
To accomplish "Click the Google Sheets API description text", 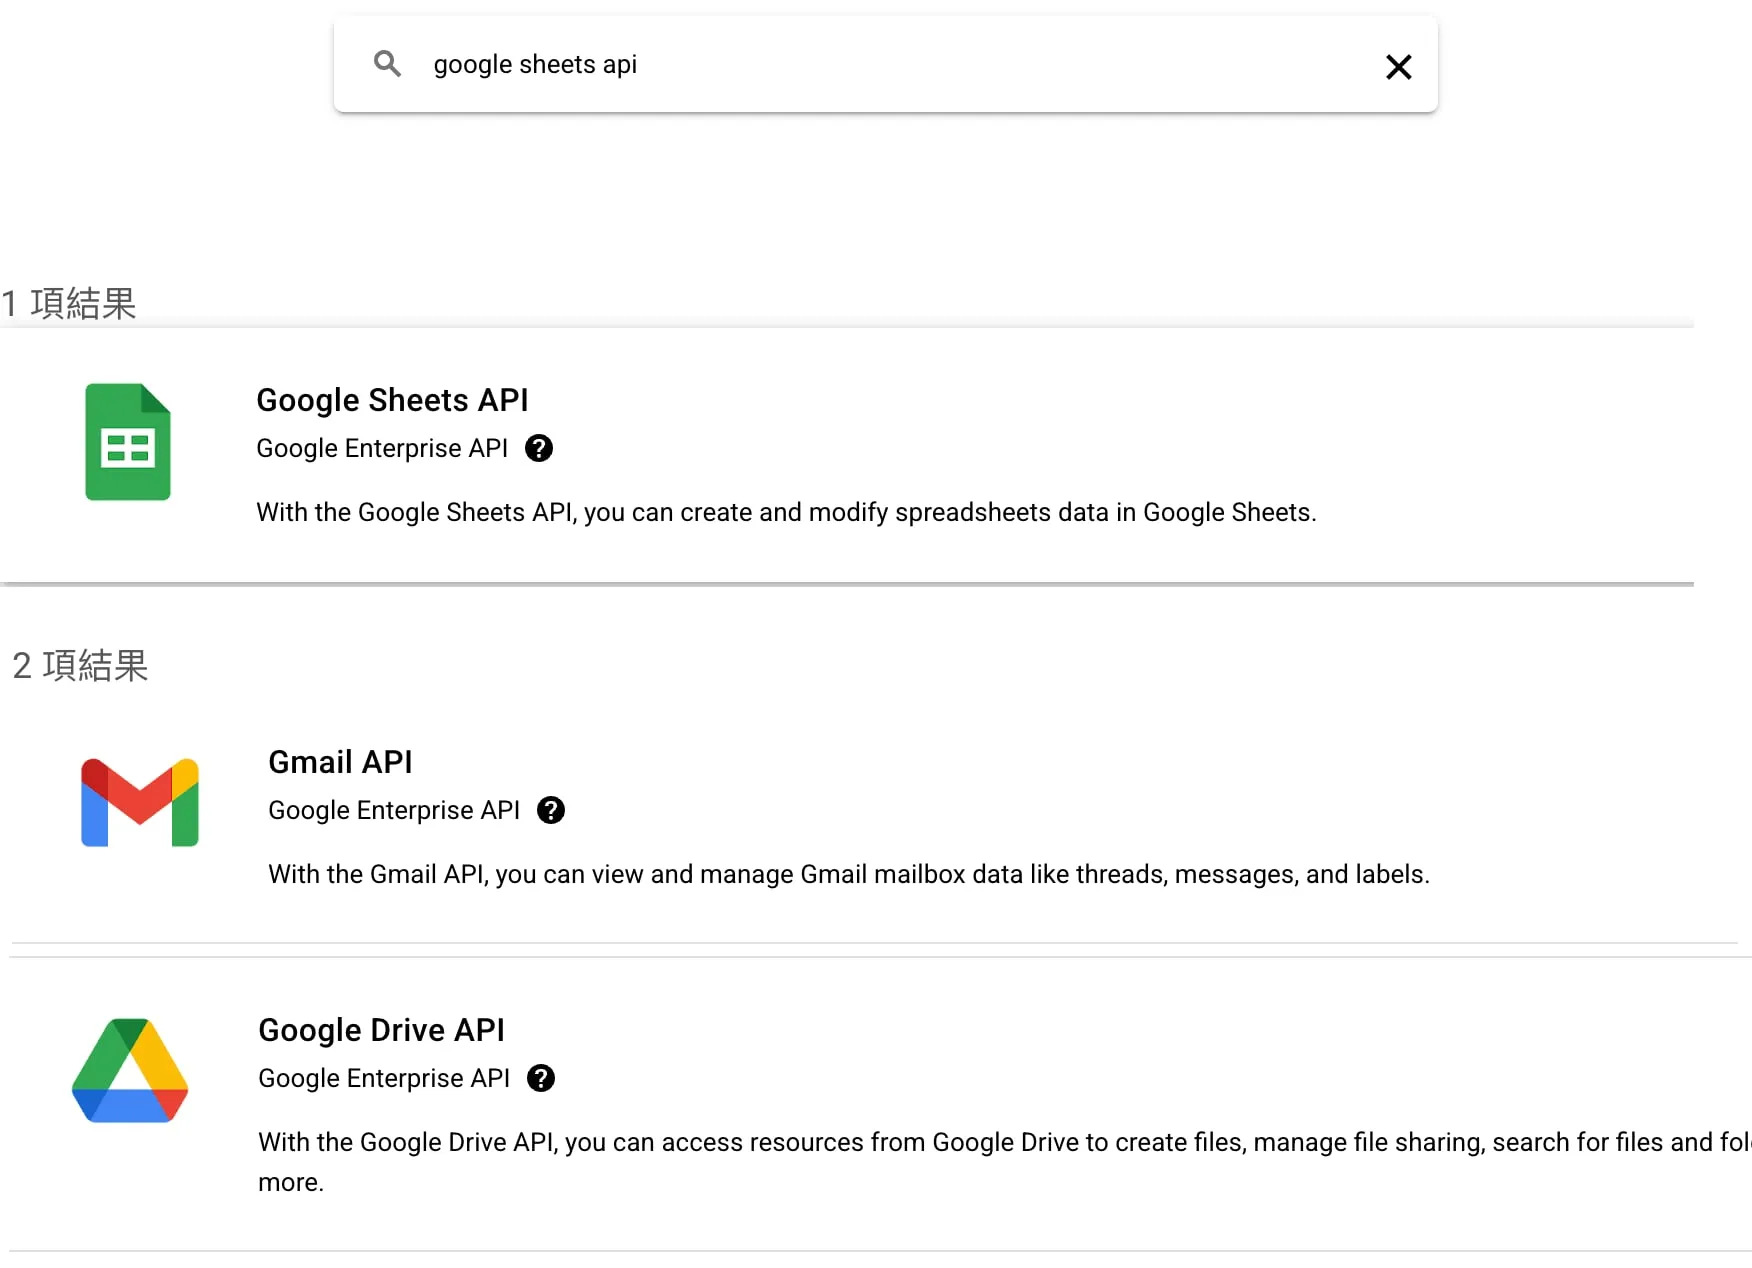I will tap(786, 512).
